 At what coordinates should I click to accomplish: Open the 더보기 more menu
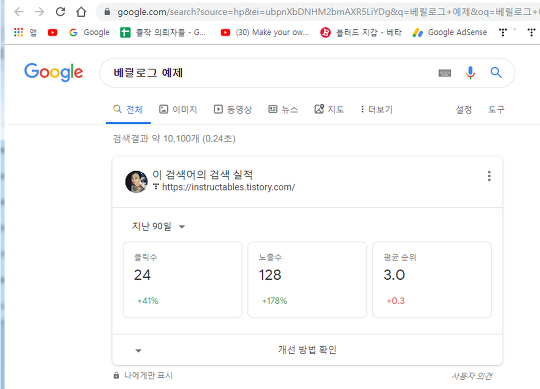376,109
